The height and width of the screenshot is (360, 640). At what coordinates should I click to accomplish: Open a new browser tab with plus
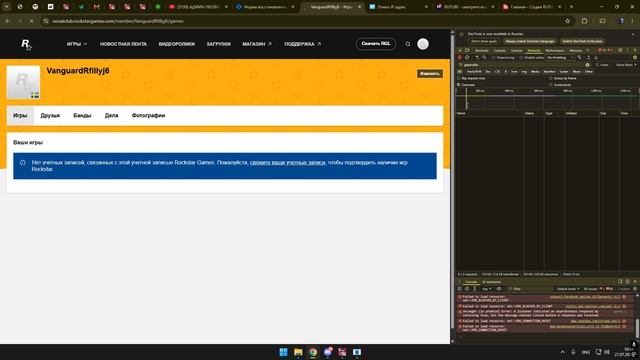coord(571,7)
